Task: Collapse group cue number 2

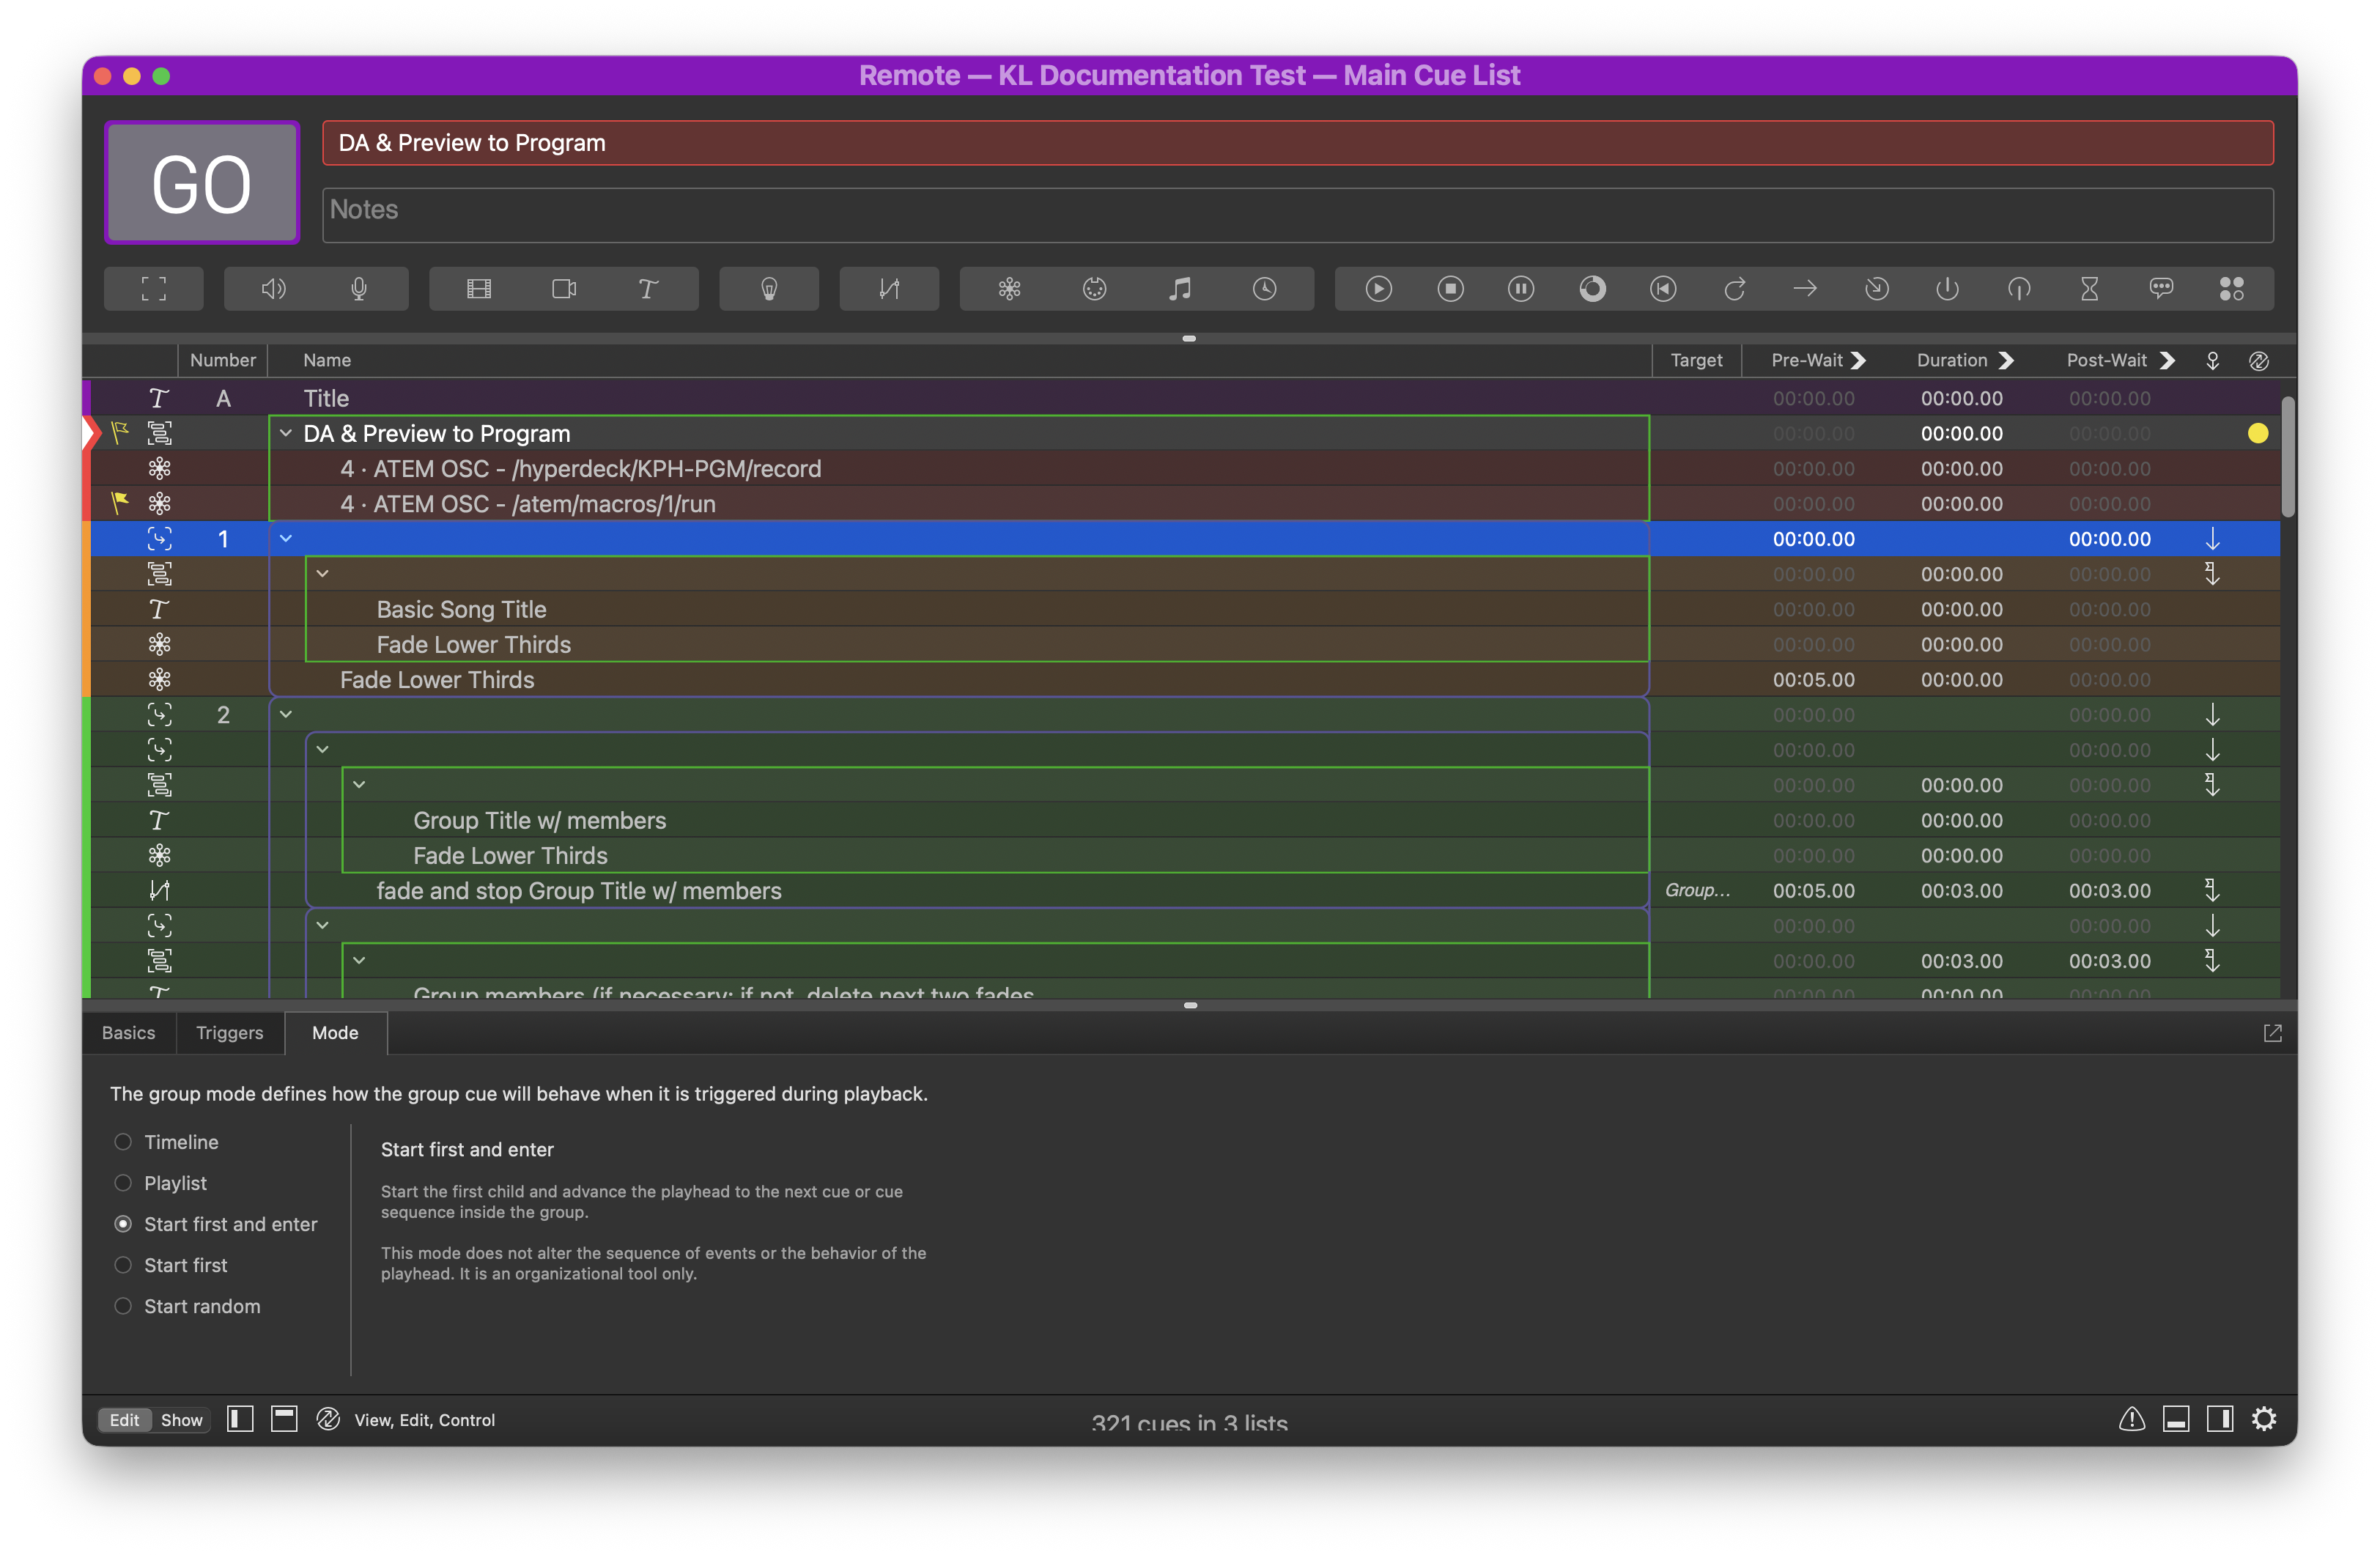Action: click(286, 714)
